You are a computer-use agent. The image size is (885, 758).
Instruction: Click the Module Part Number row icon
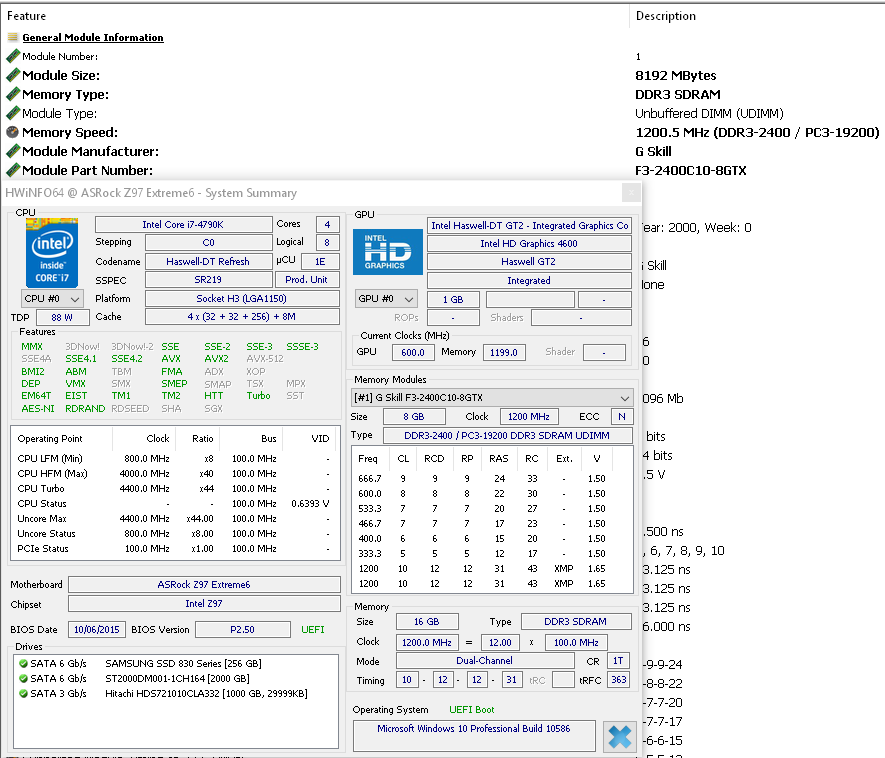pyautogui.click(x=13, y=170)
